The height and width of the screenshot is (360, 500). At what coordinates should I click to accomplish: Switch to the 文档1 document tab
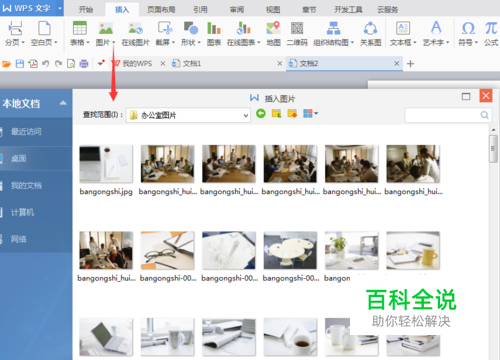pyautogui.click(x=226, y=63)
